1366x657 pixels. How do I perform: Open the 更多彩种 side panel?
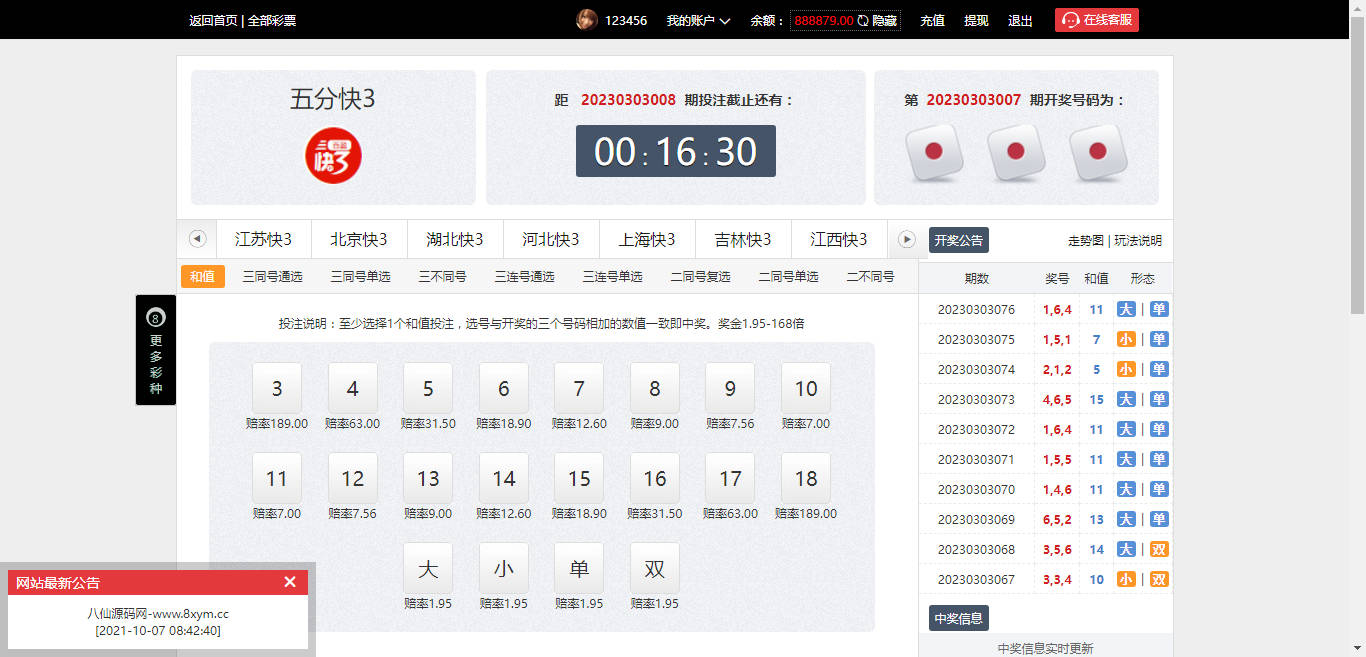point(156,350)
